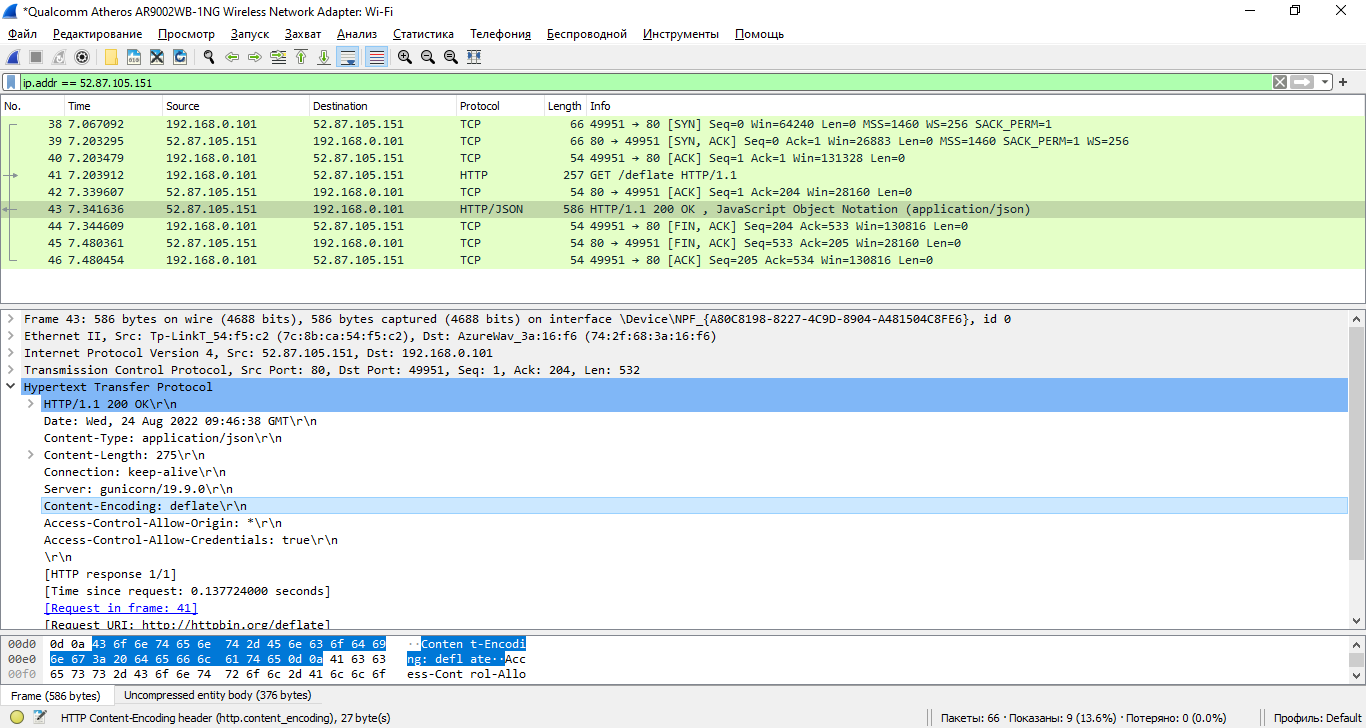Click the packet bytes pane scrollbar

click(1357, 659)
